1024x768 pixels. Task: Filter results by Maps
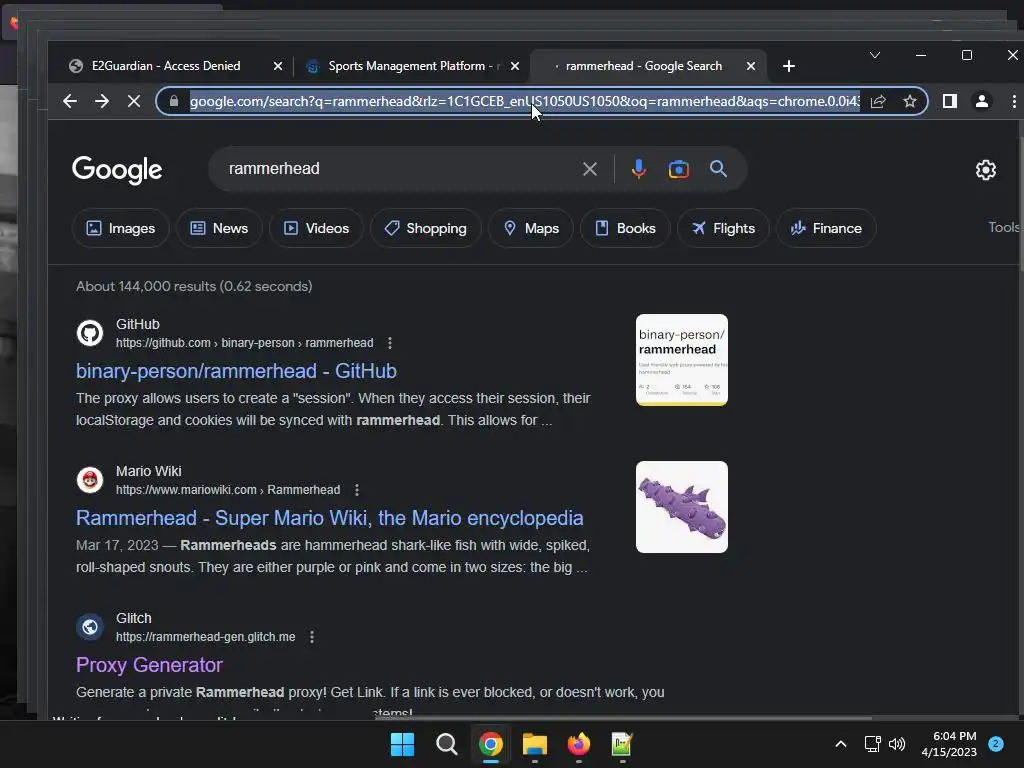(x=531, y=228)
